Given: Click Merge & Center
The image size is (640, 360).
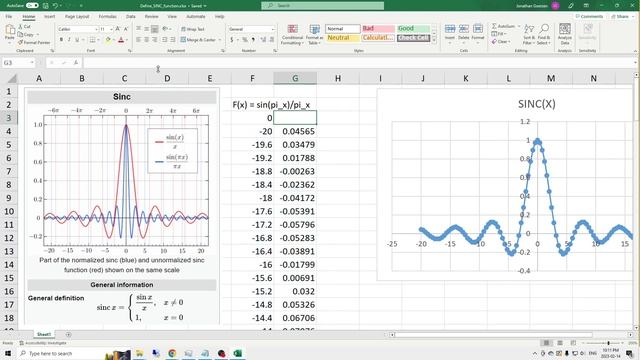Looking at the screenshot, I should (198, 40).
